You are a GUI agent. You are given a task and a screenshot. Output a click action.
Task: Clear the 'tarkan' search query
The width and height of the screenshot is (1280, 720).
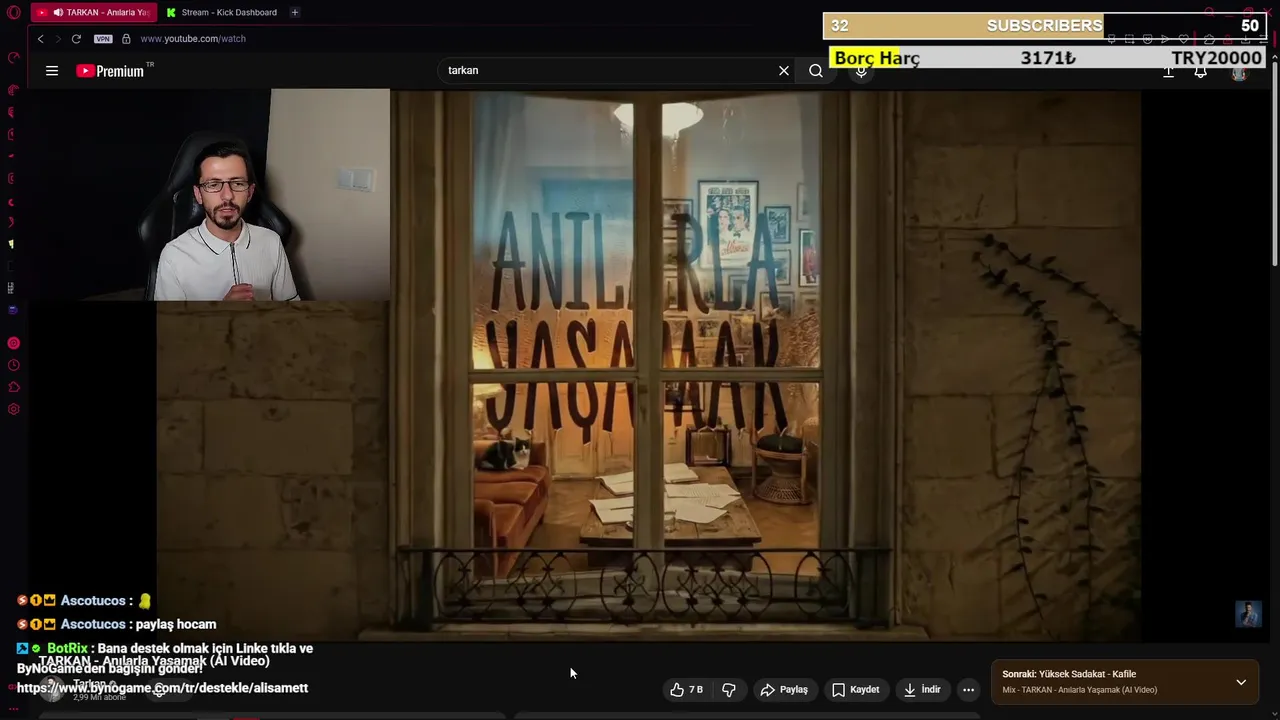click(x=784, y=70)
